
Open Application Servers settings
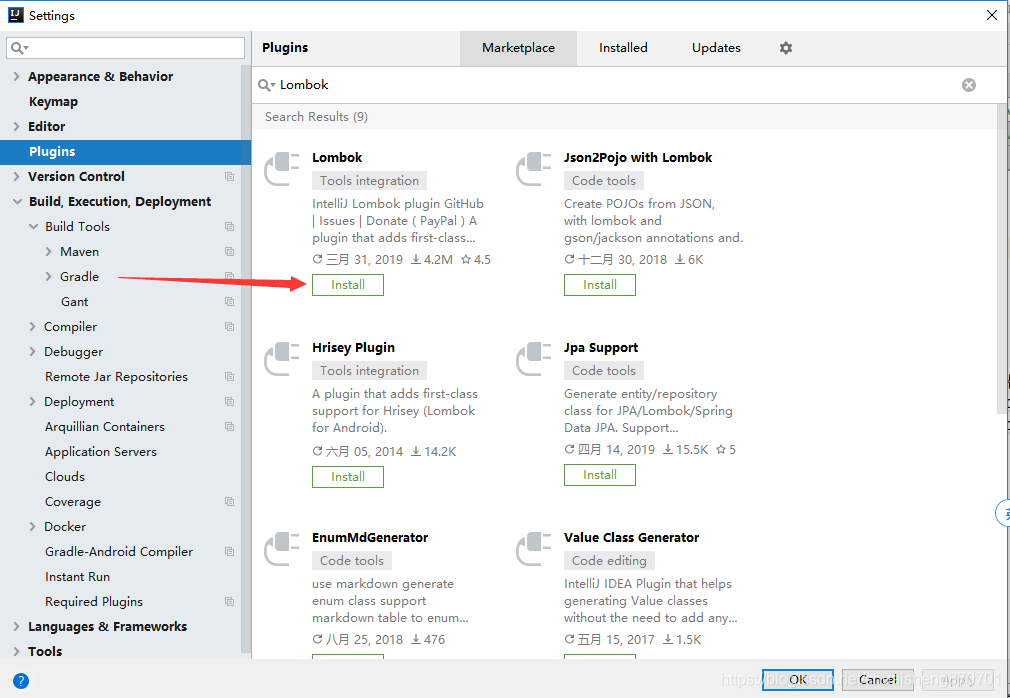click(100, 451)
